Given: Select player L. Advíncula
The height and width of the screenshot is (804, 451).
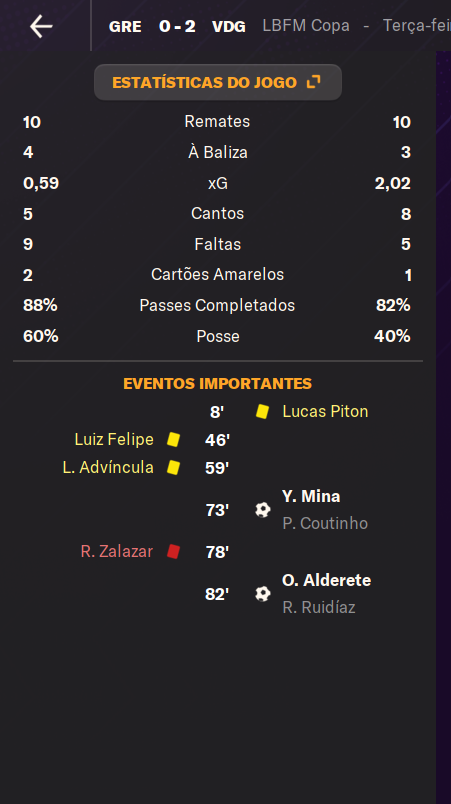Looking at the screenshot, I should 108,467.
